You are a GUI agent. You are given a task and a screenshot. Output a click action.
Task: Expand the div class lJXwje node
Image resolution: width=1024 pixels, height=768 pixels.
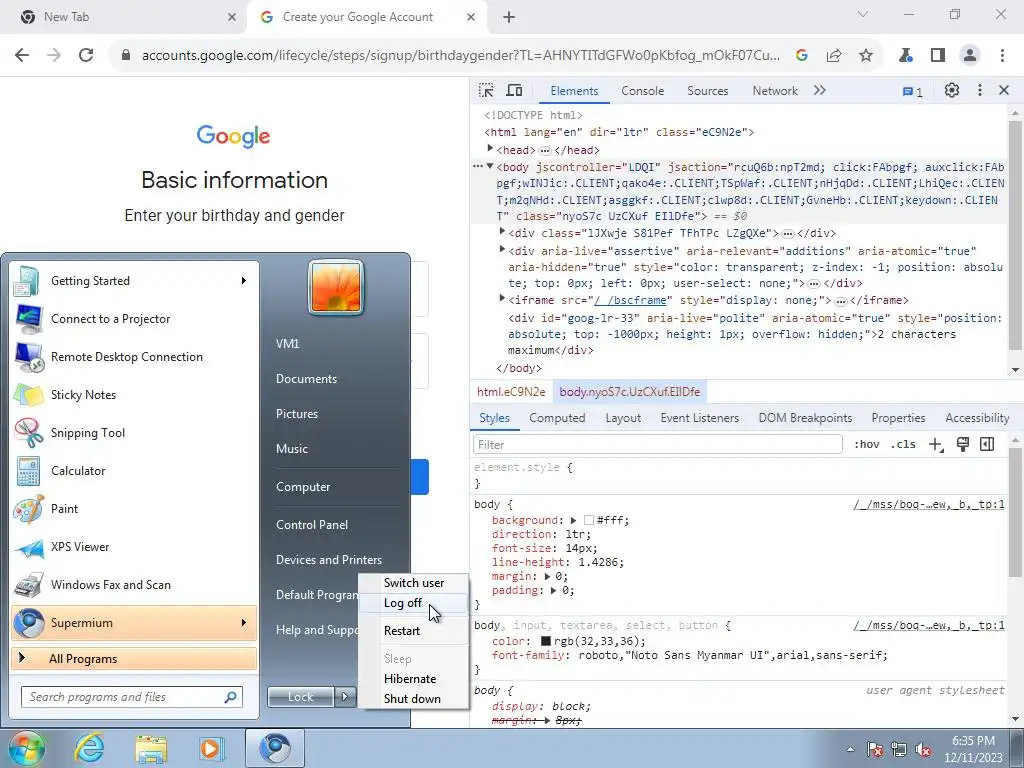point(502,232)
